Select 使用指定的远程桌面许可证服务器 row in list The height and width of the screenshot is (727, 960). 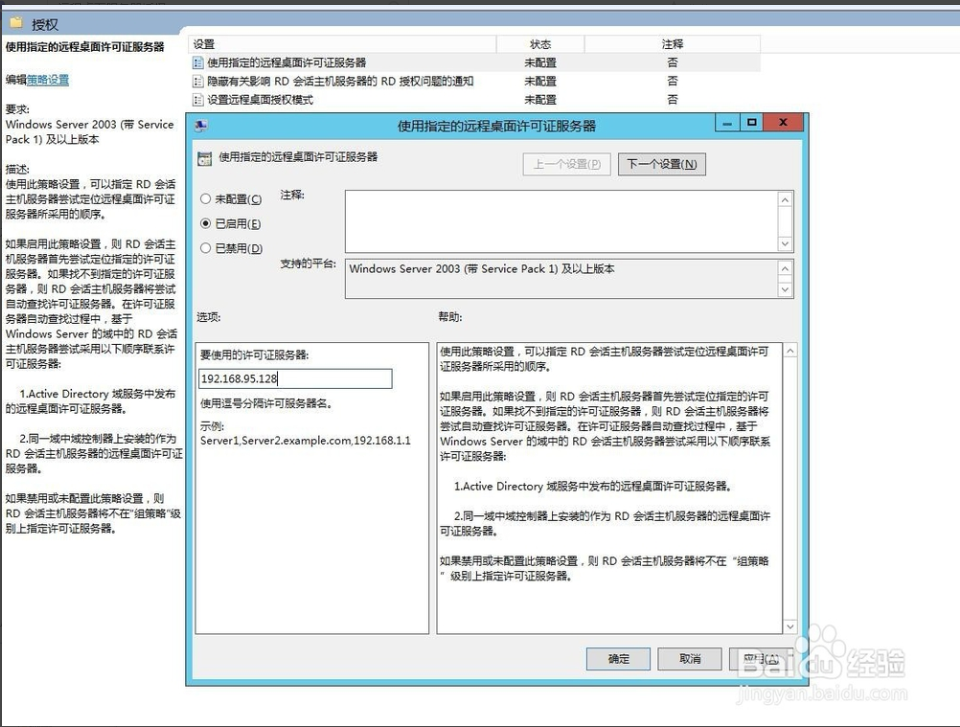coord(474,62)
